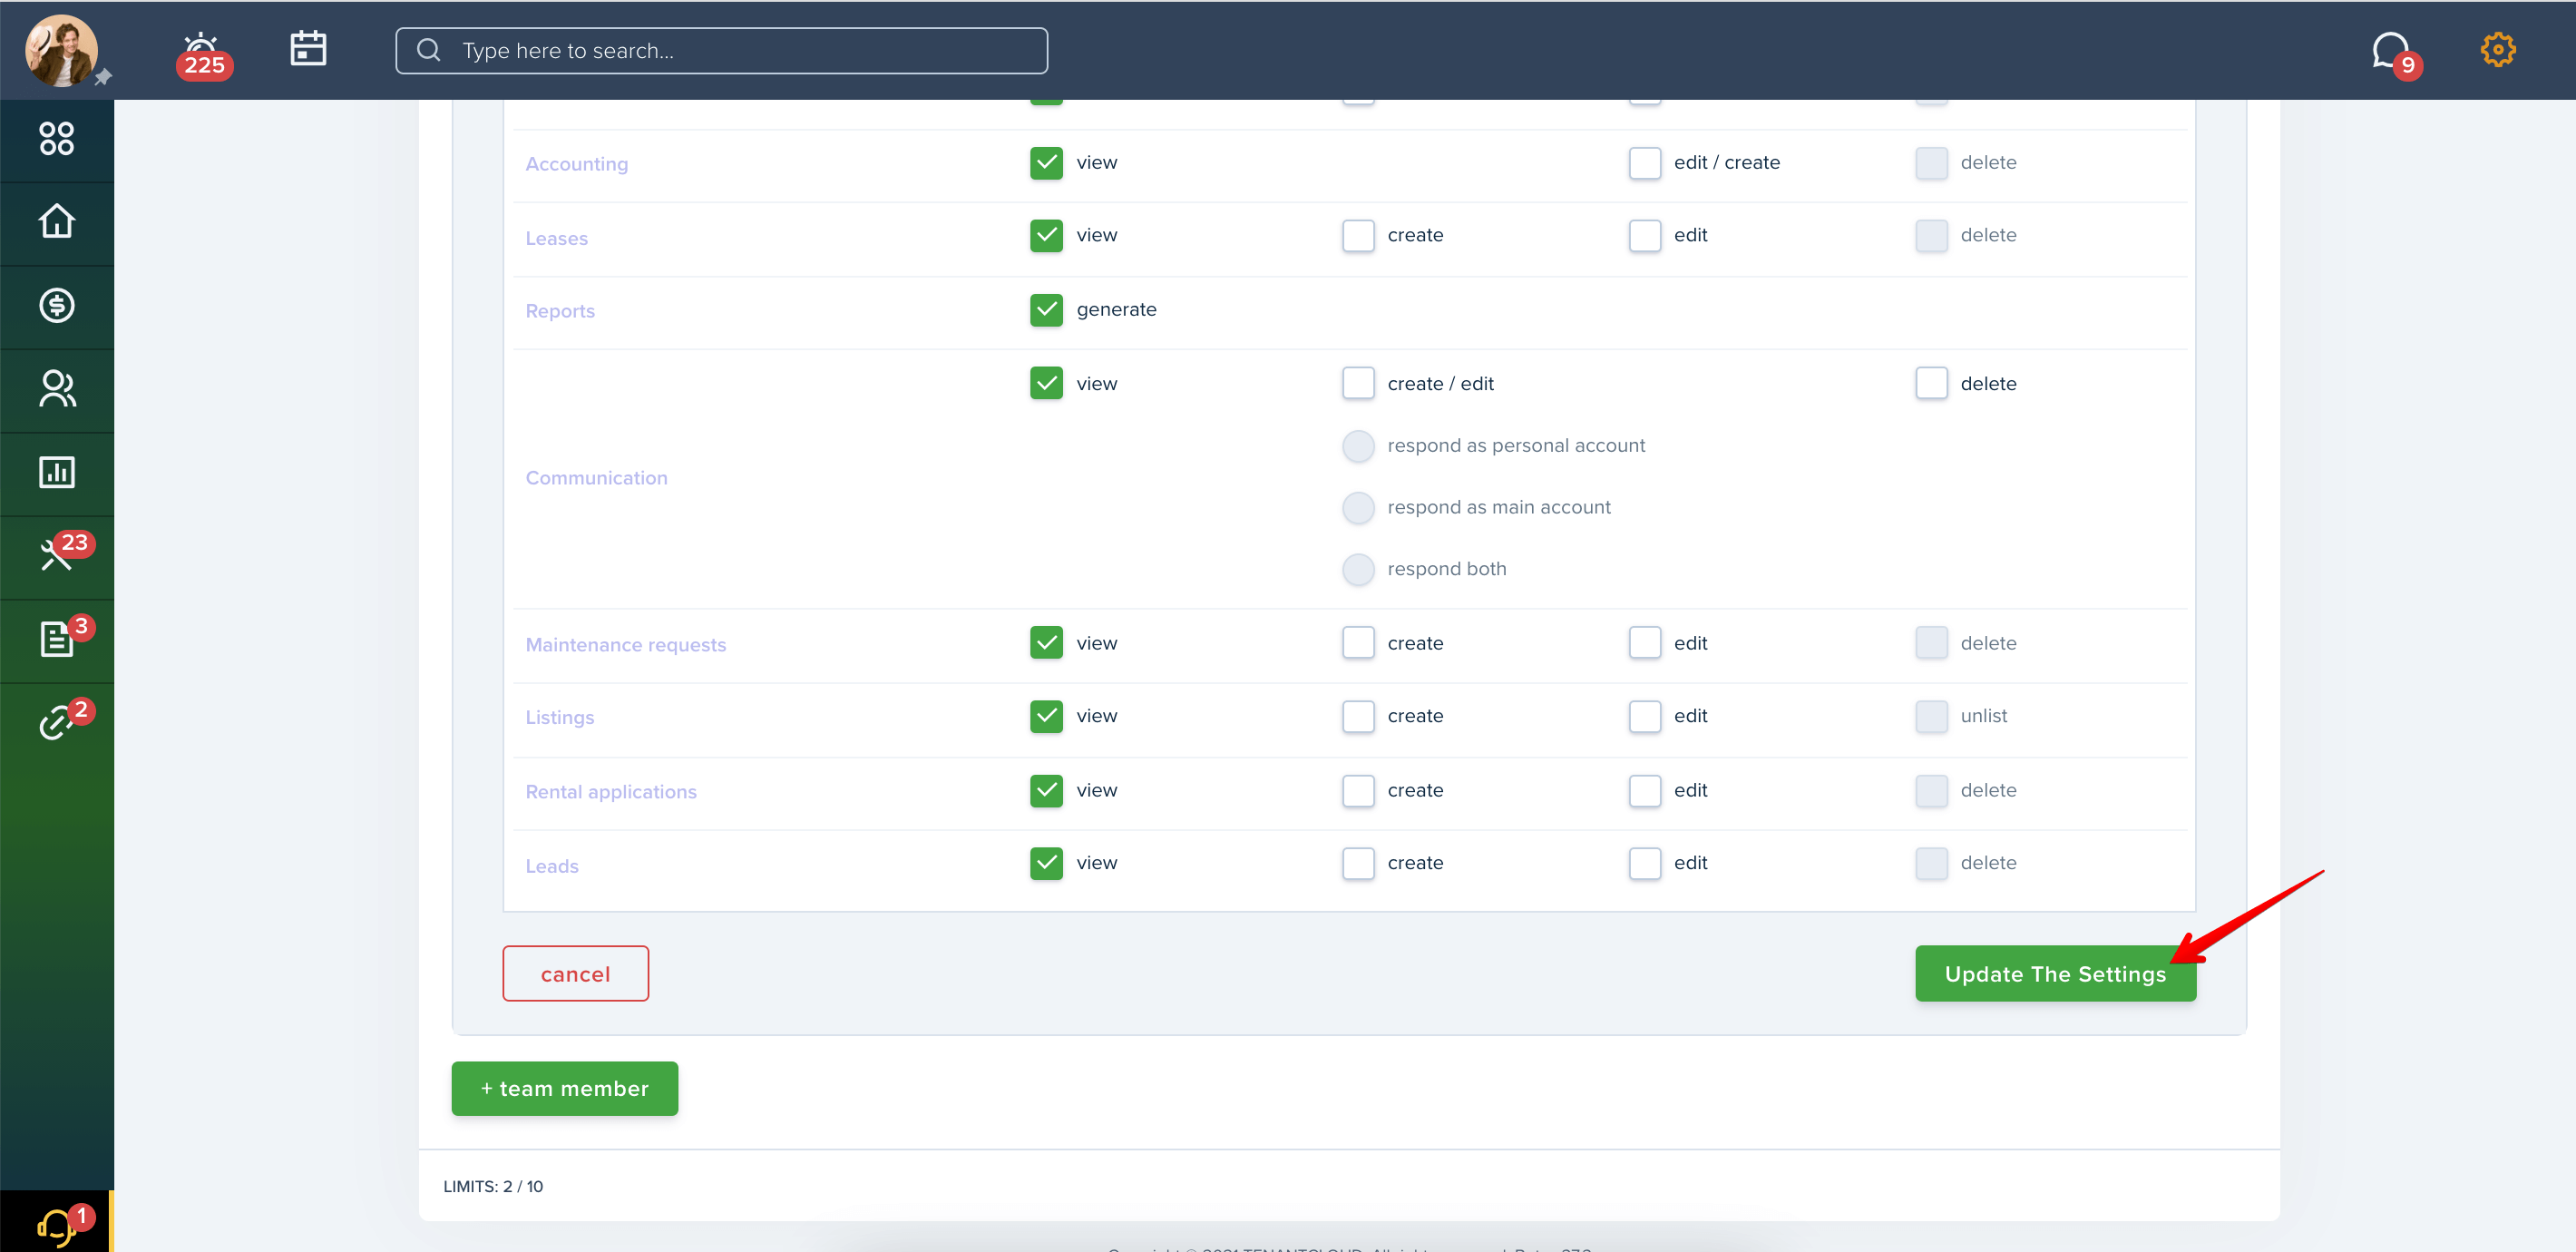Viewport: 2576px width, 1252px height.
Task: Tick Rental applications delete checkbox
Action: (x=1931, y=790)
